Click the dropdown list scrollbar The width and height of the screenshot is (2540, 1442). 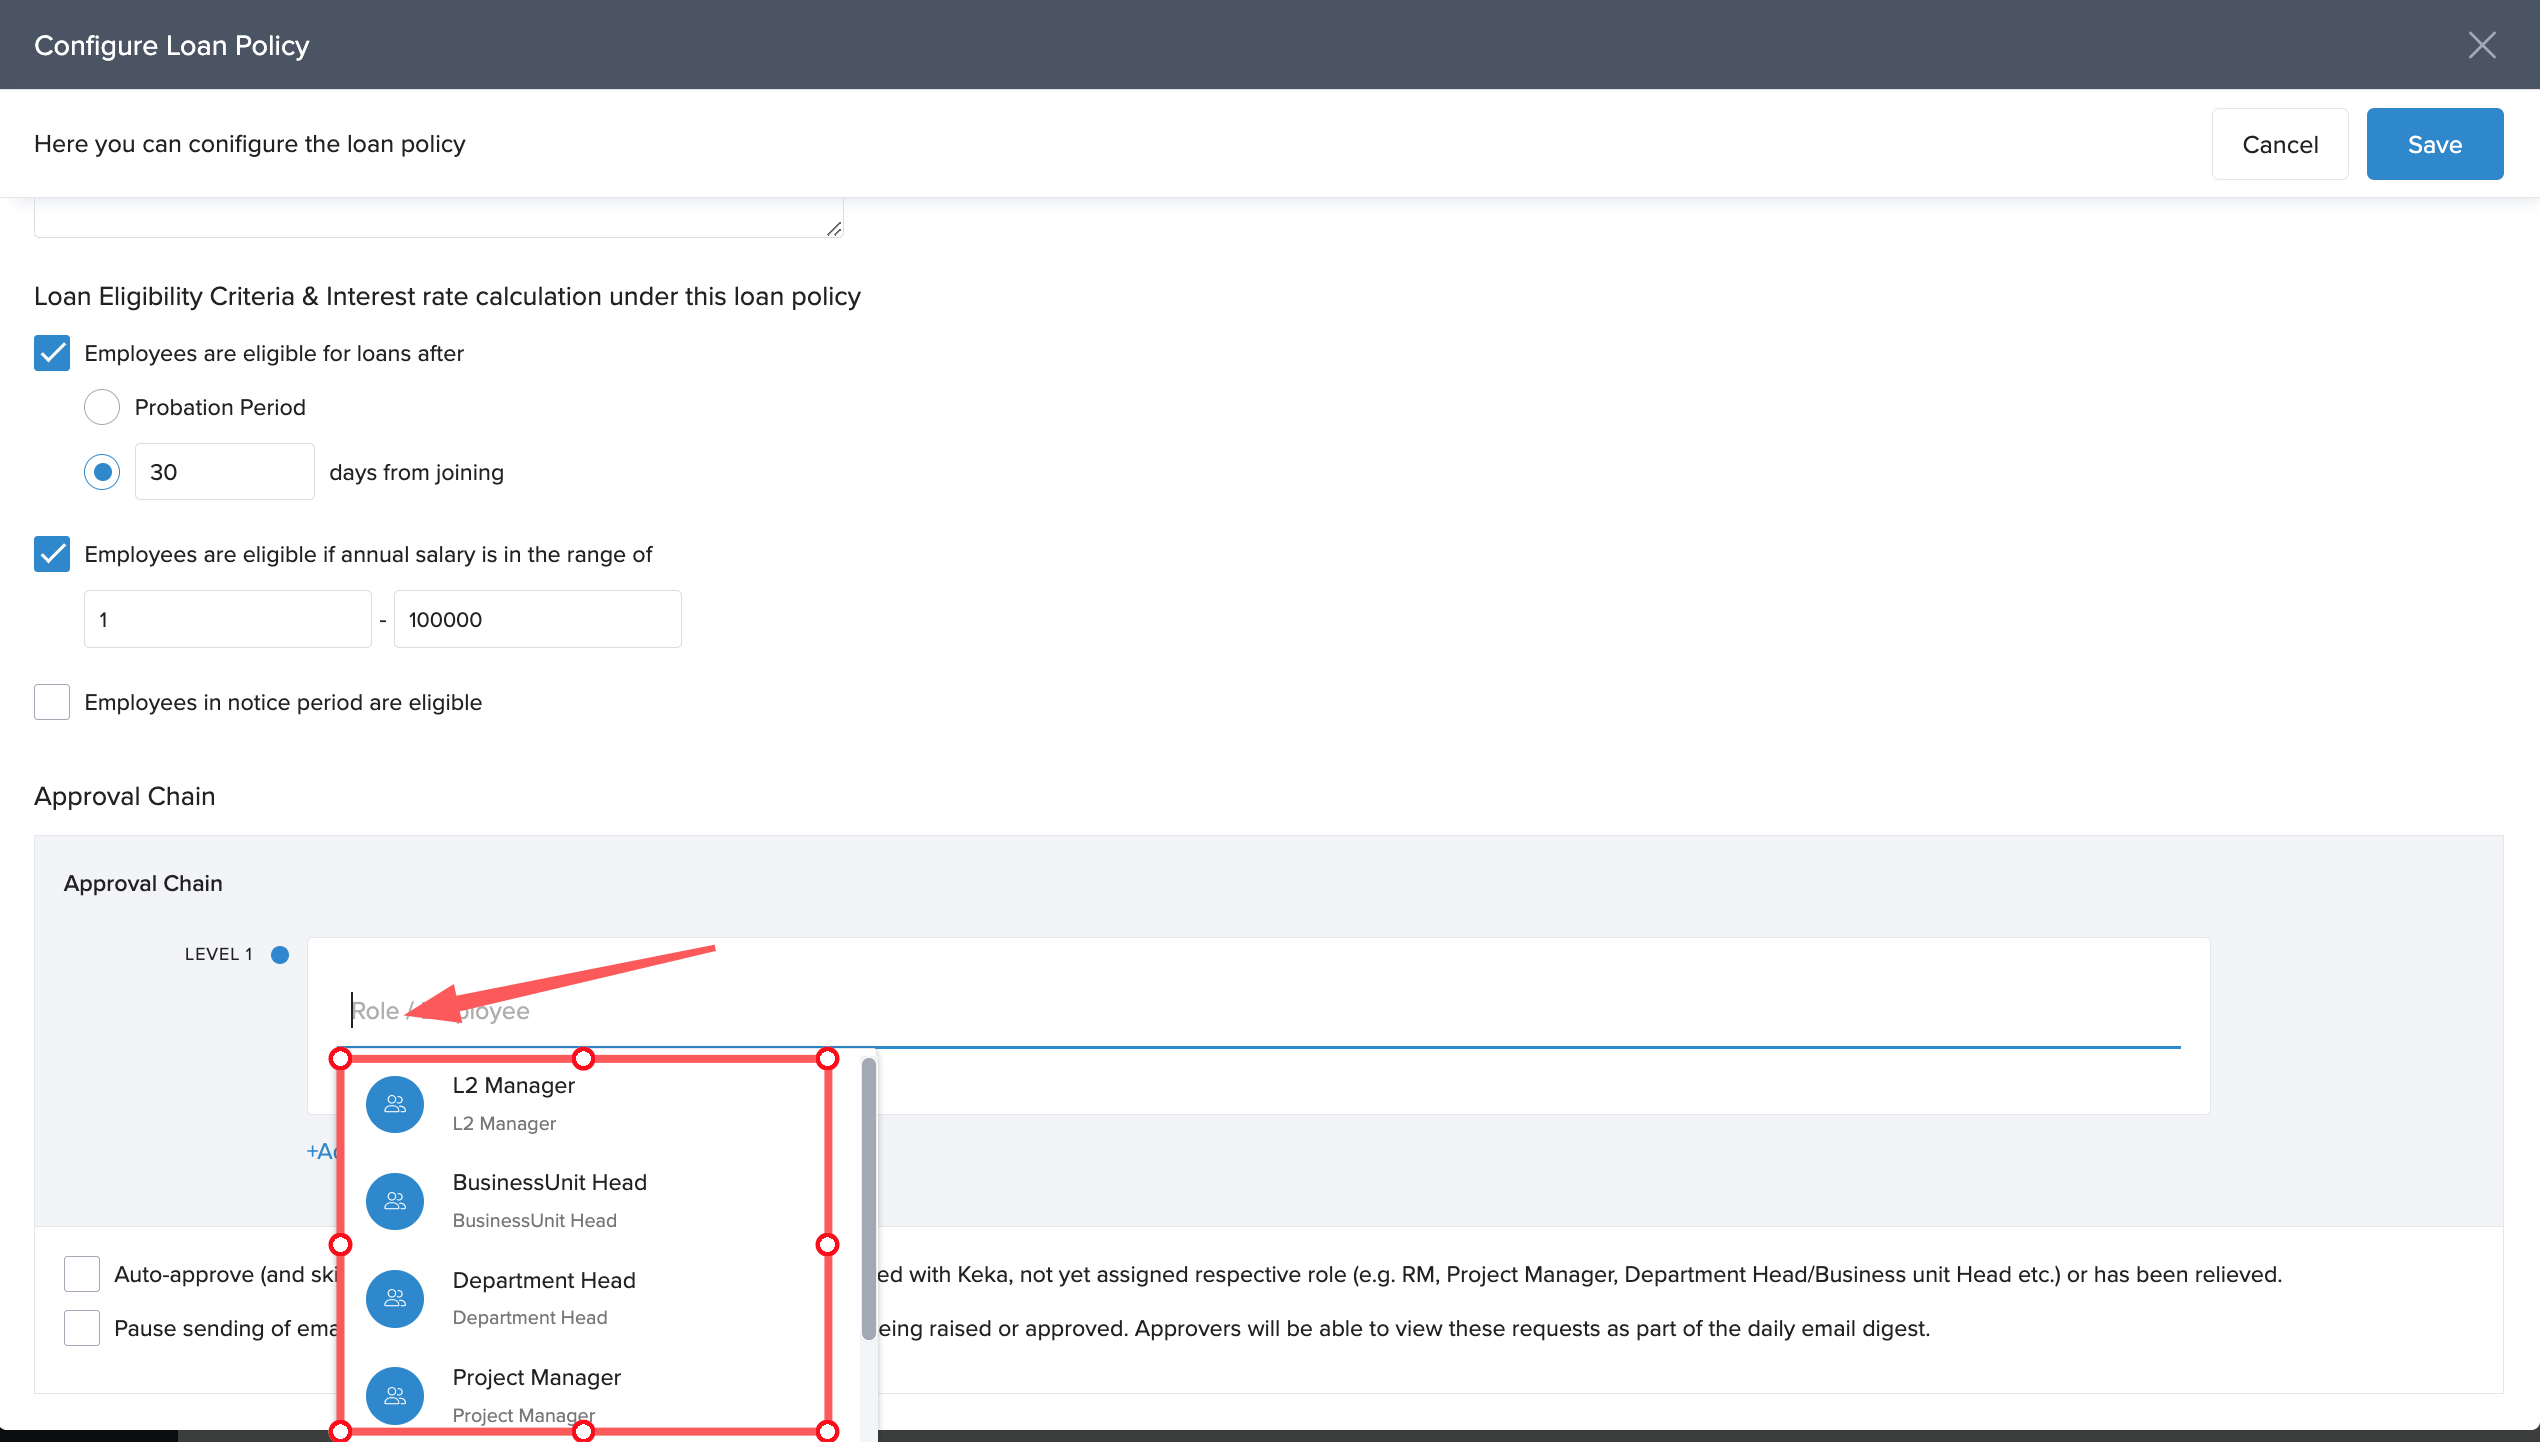tap(868, 1198)
